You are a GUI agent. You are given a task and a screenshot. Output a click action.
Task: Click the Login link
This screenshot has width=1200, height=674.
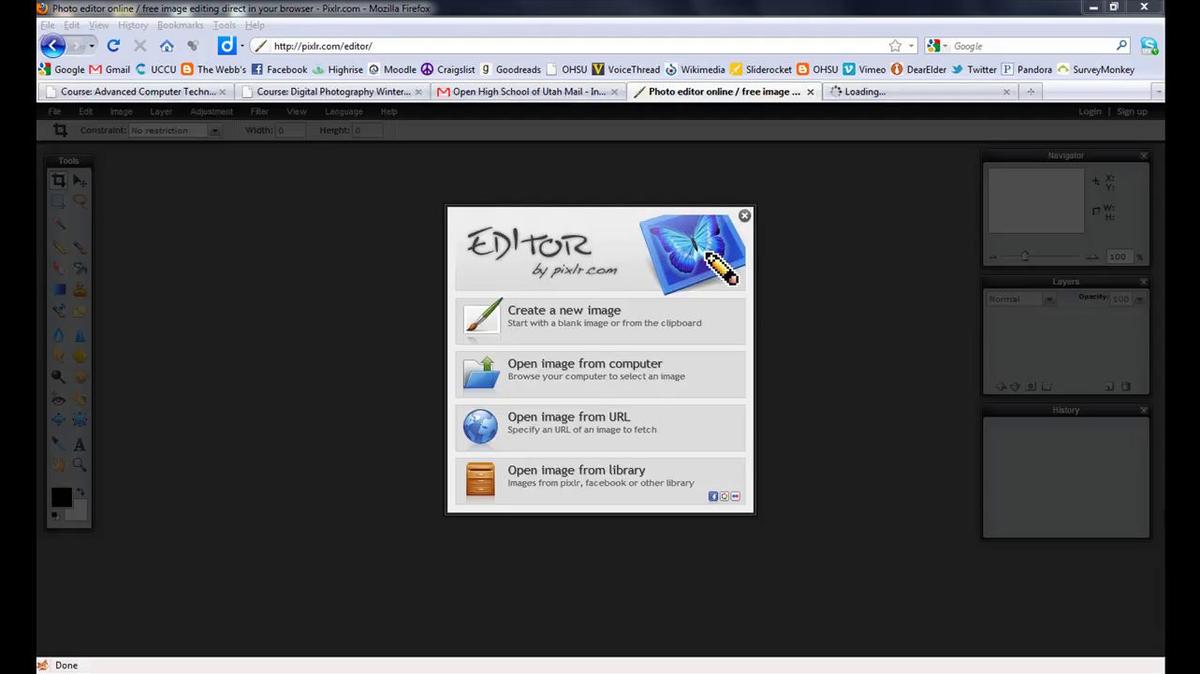coord(1090,111)
